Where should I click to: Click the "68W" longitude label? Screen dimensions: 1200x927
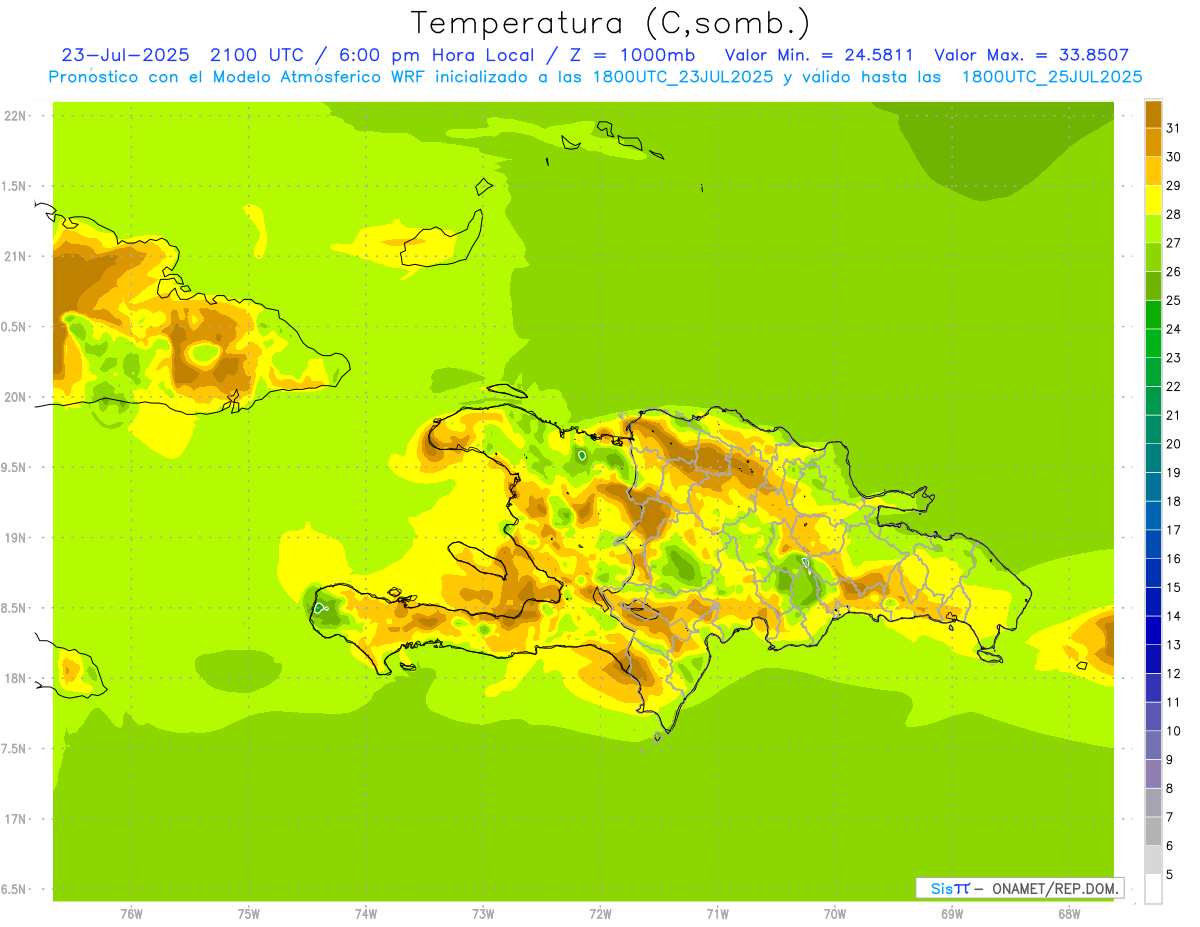[x=1069, y=914]
